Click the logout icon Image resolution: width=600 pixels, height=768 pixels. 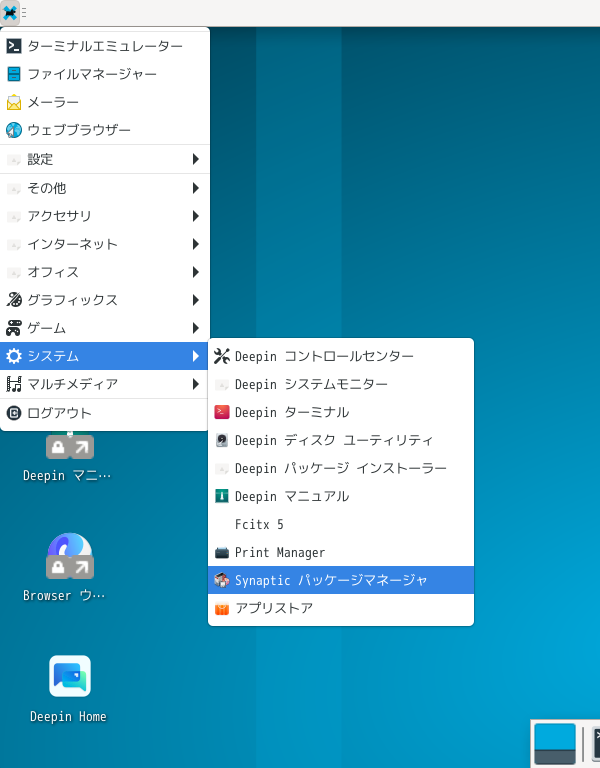click(x=14, y=413)
